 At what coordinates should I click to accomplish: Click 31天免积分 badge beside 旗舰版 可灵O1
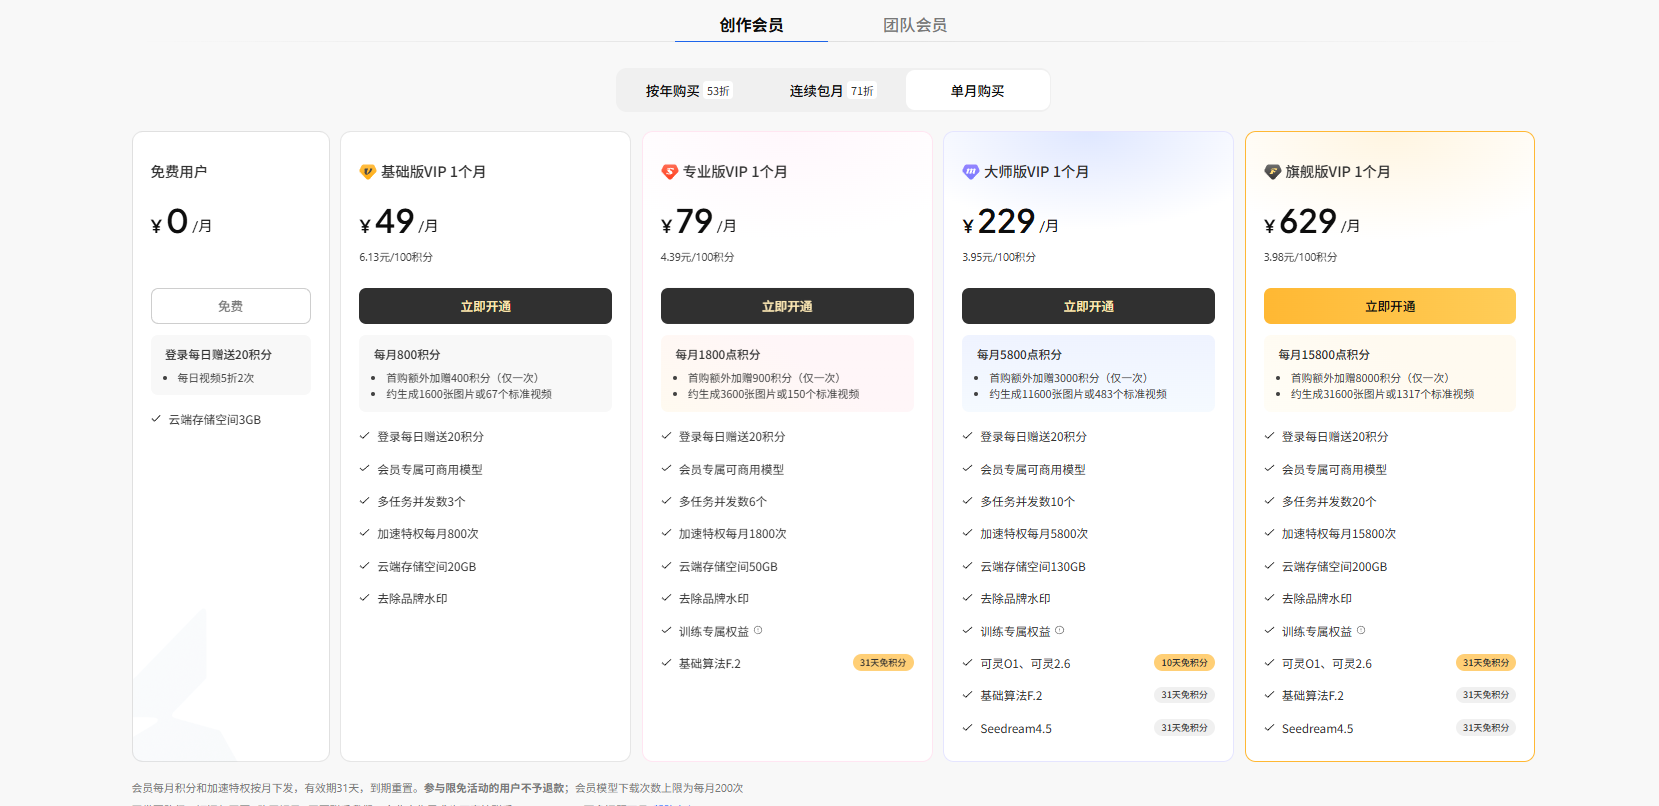[x=1486, y=663]
